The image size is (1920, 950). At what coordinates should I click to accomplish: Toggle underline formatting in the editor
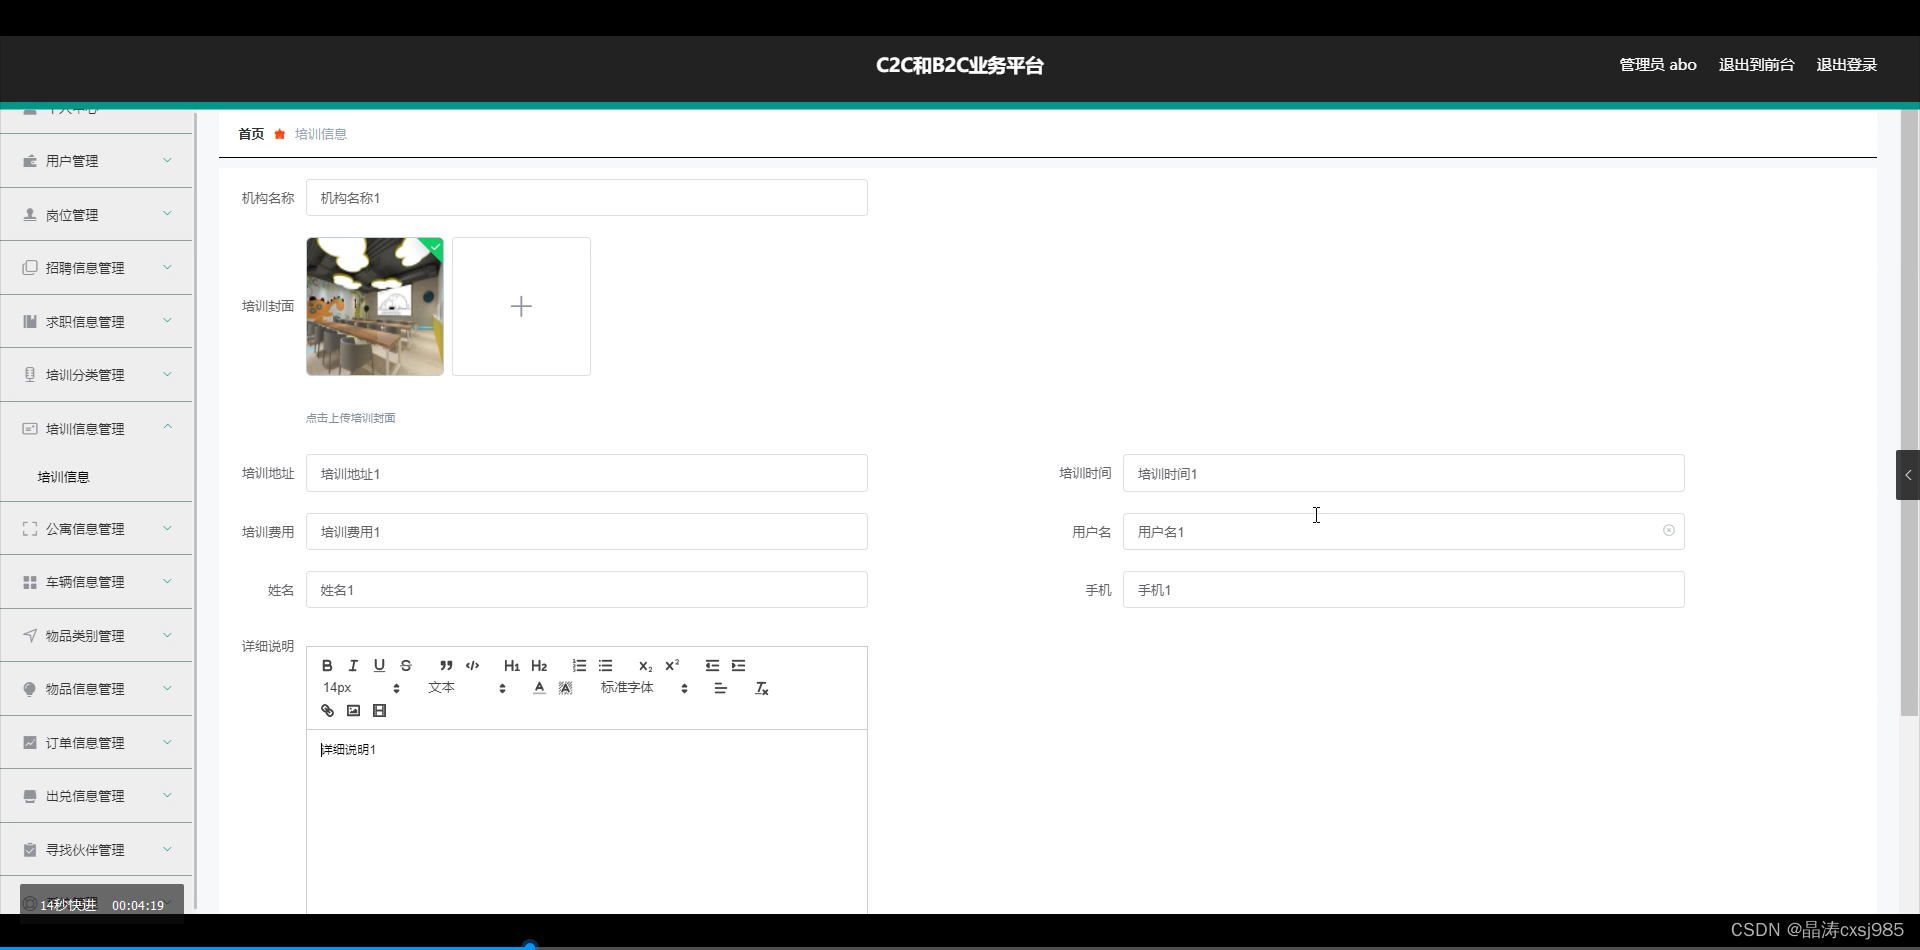pos(379,665)
